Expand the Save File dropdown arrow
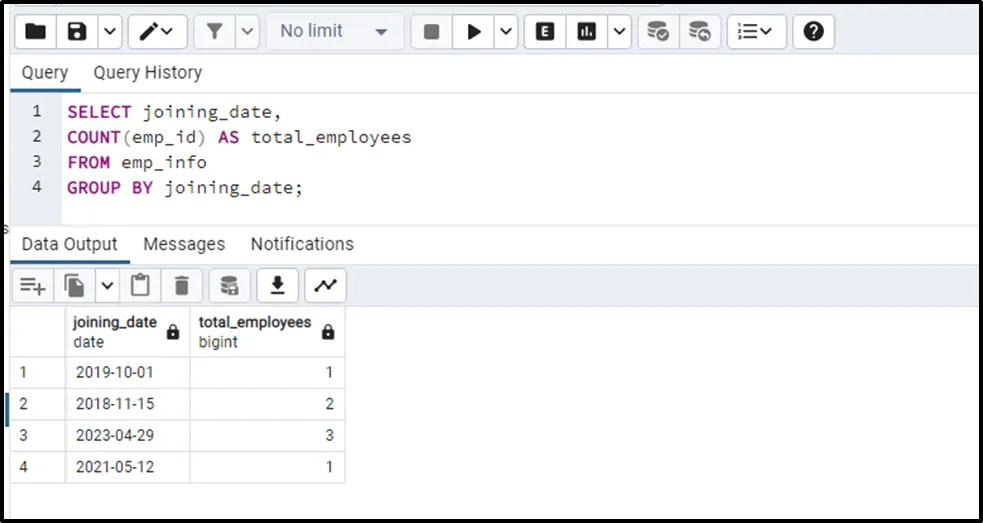Screen dimensions: 983x523 coord(109,32)
